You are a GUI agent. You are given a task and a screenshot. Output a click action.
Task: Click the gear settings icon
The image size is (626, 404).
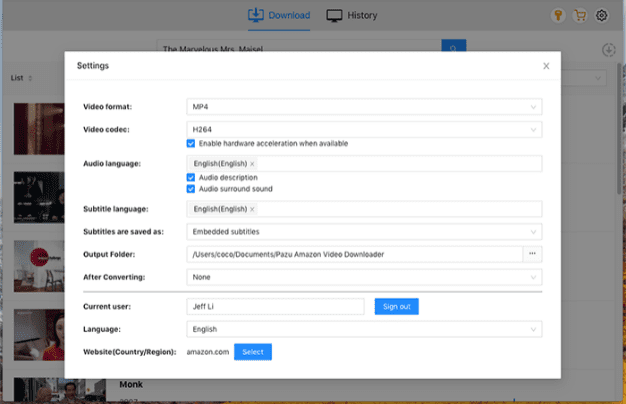click(602, 16)
